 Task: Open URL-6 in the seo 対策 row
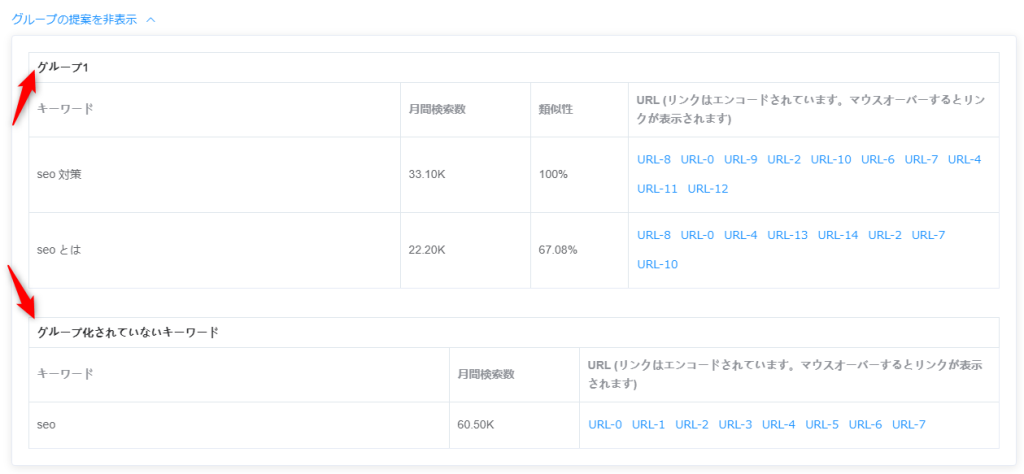pos(878,159)
